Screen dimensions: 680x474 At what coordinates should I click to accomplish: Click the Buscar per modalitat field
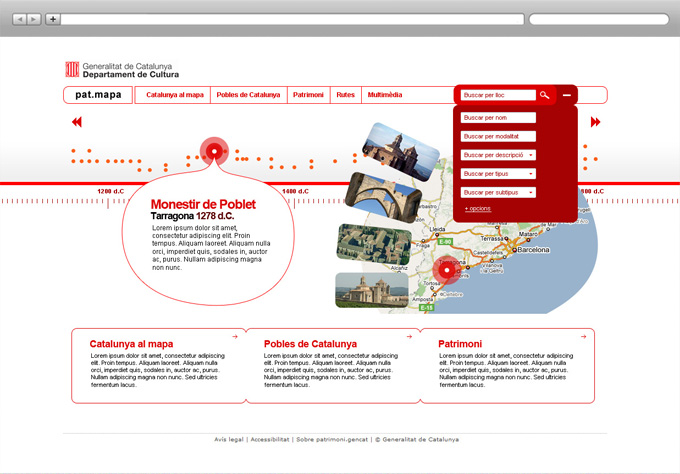tap(498, 136)
